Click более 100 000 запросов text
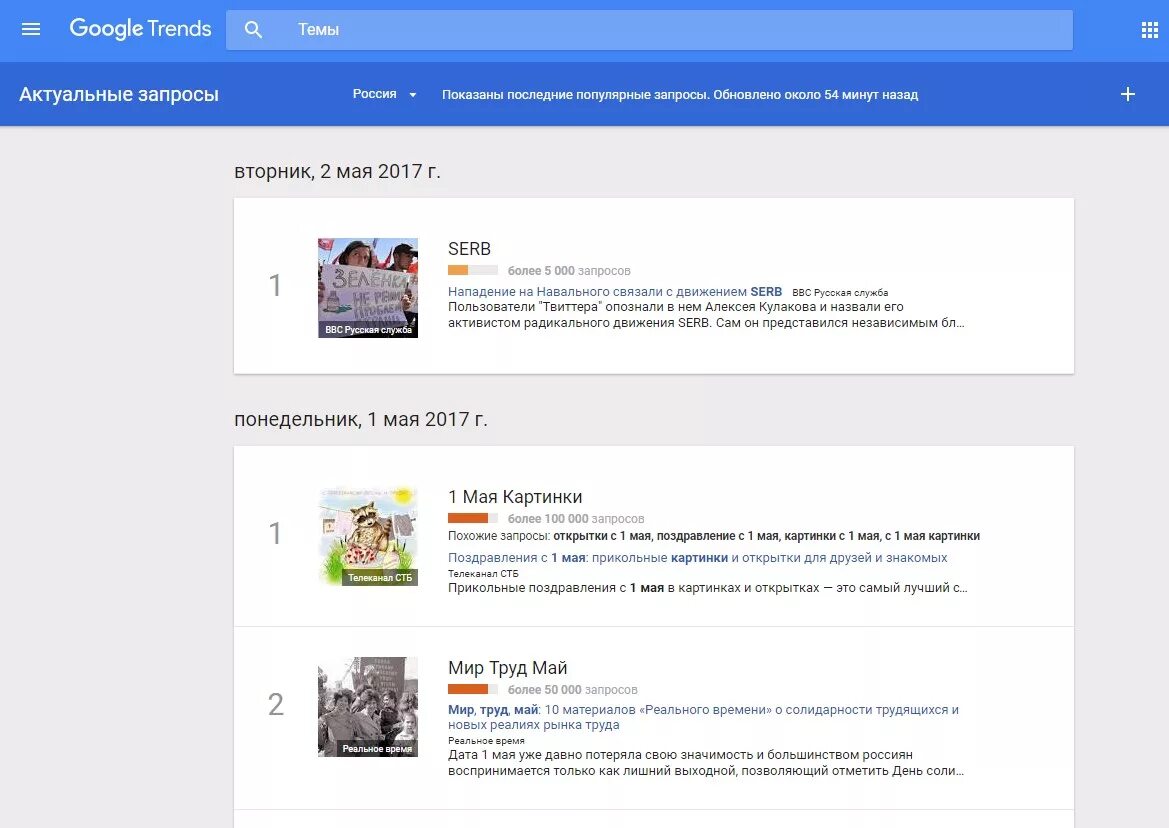The height and width of the screenshot is (828, 1169). (576, 519)
